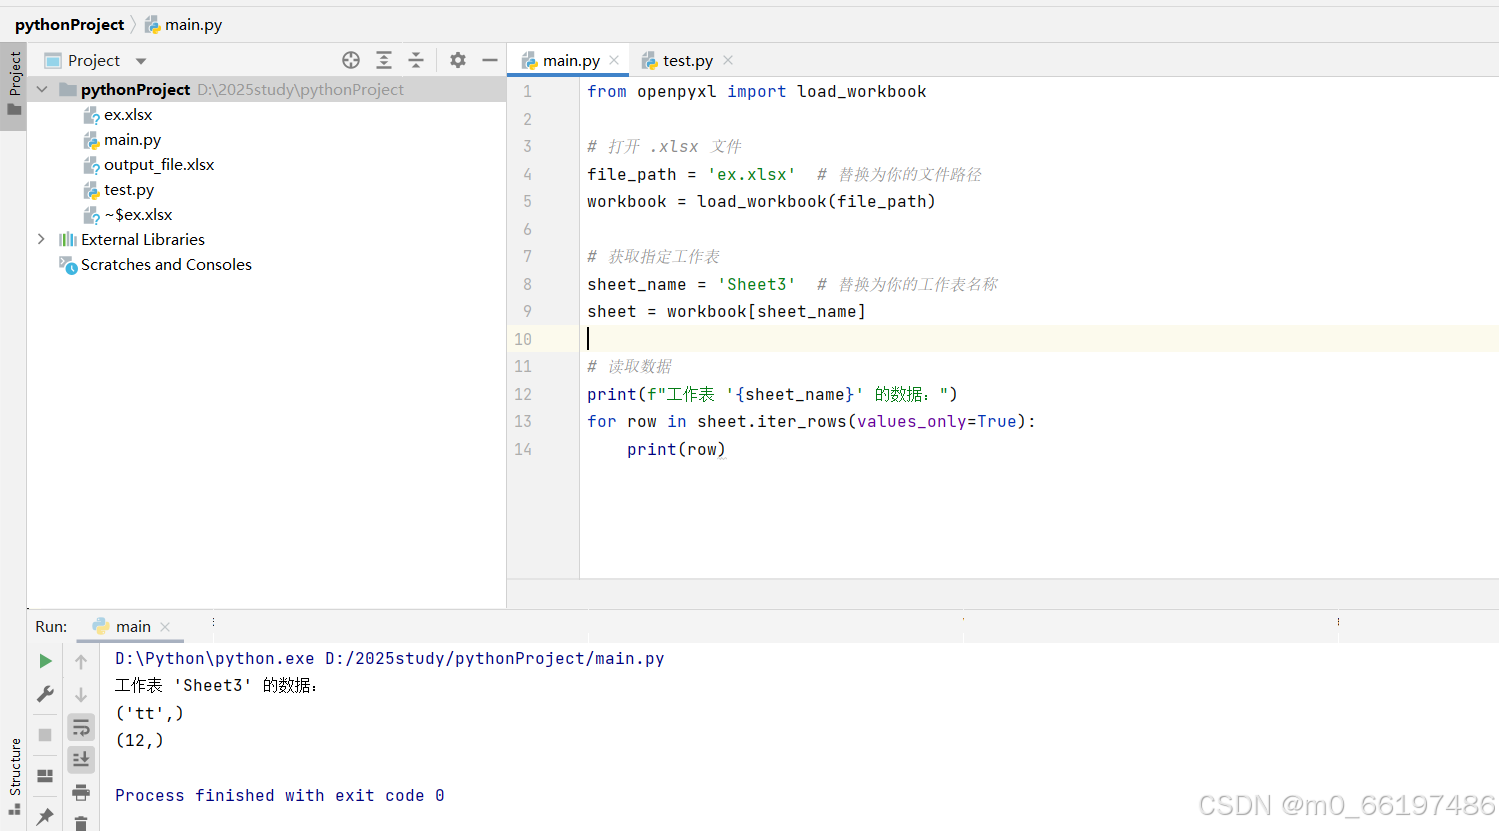1499x831 pixels.
Task: Collapse all nodes in Project tree
Action: point(416,60)
